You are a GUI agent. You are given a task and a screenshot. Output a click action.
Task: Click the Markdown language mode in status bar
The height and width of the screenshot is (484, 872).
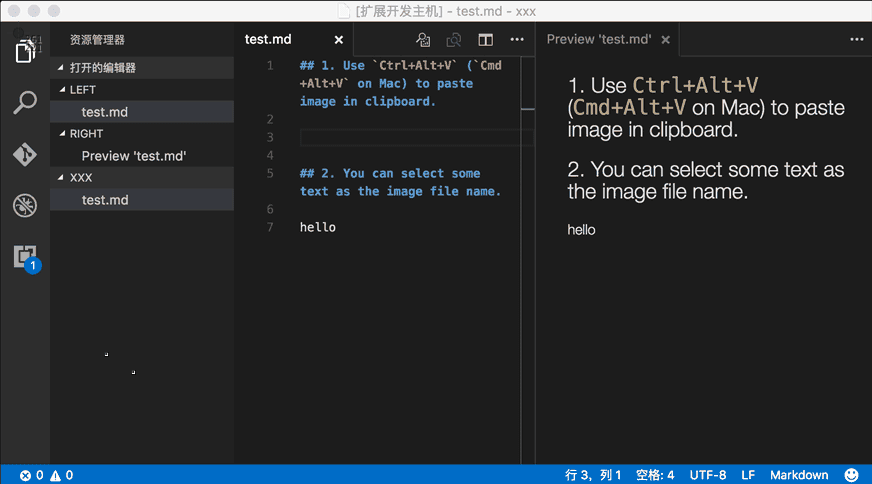[x=799, y=475]
